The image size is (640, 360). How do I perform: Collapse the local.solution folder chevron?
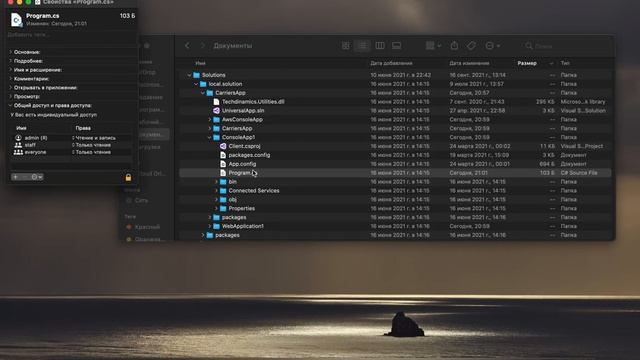[x=196, y=84]
